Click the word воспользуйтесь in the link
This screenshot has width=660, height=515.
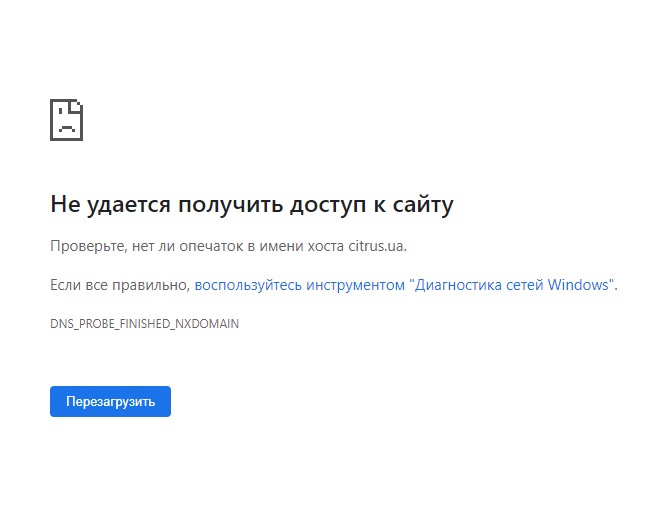(248, 285)
